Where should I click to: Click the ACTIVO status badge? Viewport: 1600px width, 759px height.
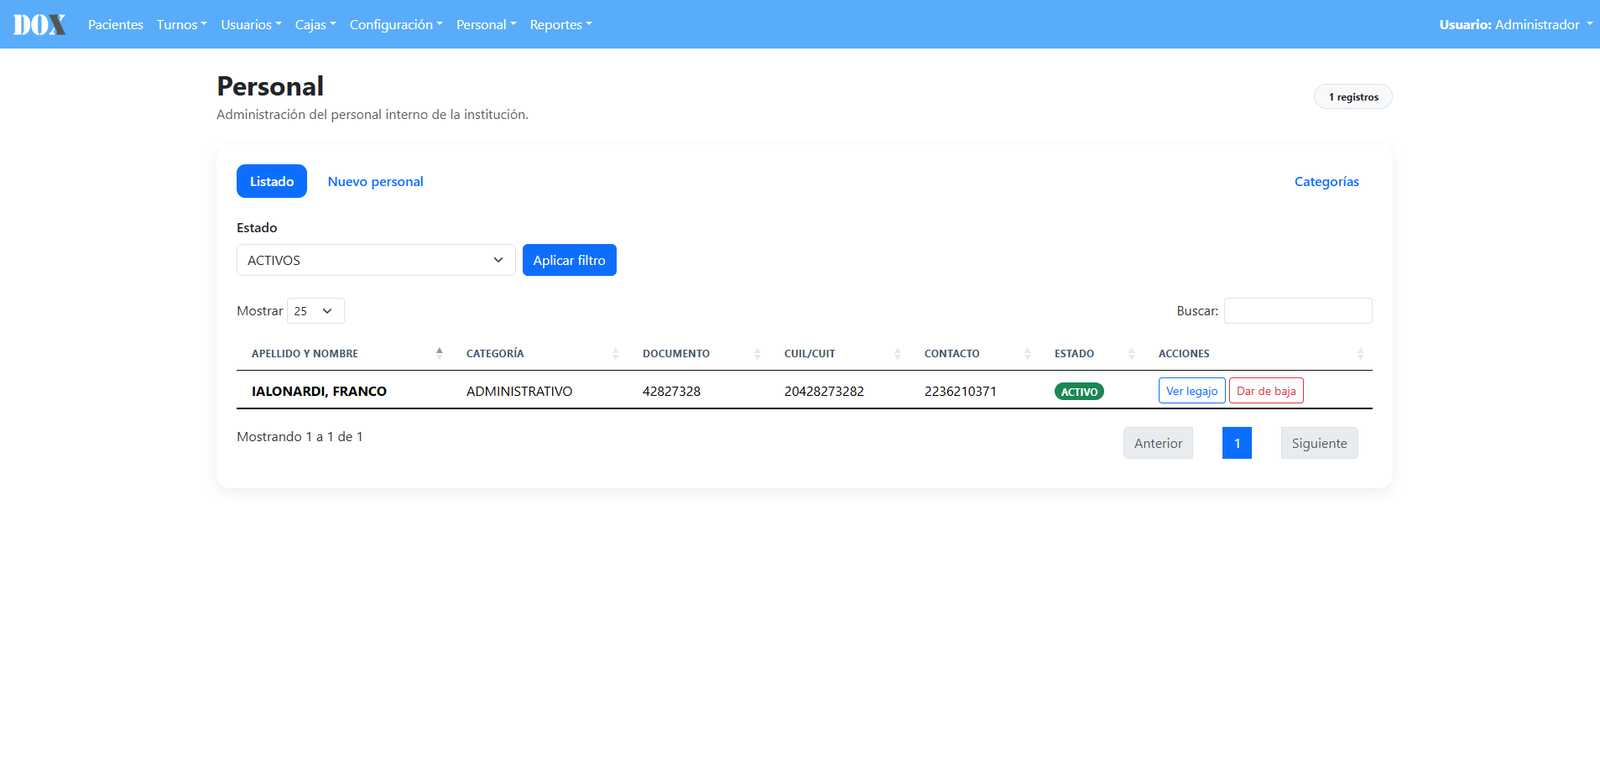tap(1079, 391)
